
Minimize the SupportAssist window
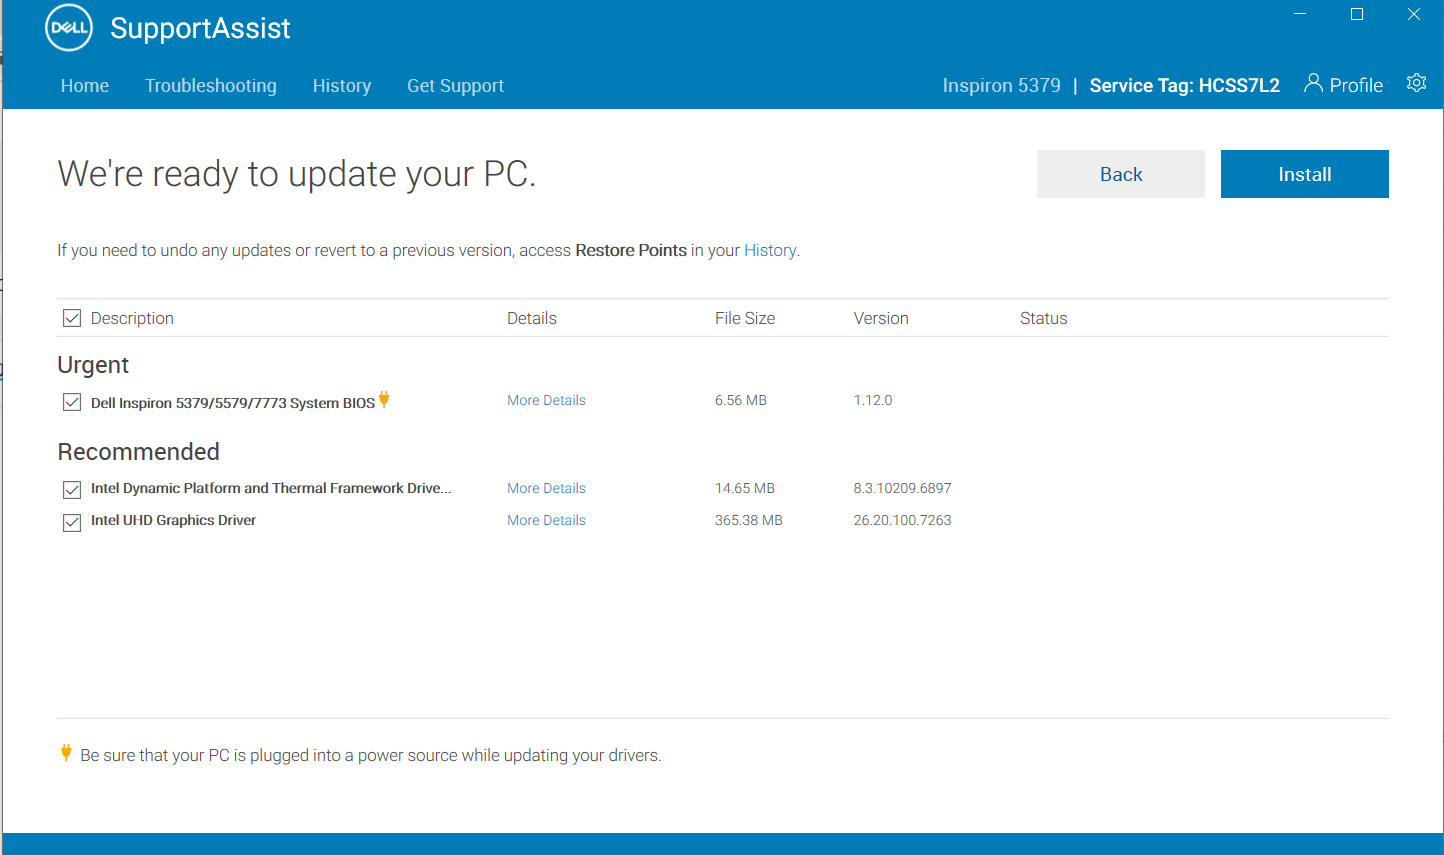1300,14
